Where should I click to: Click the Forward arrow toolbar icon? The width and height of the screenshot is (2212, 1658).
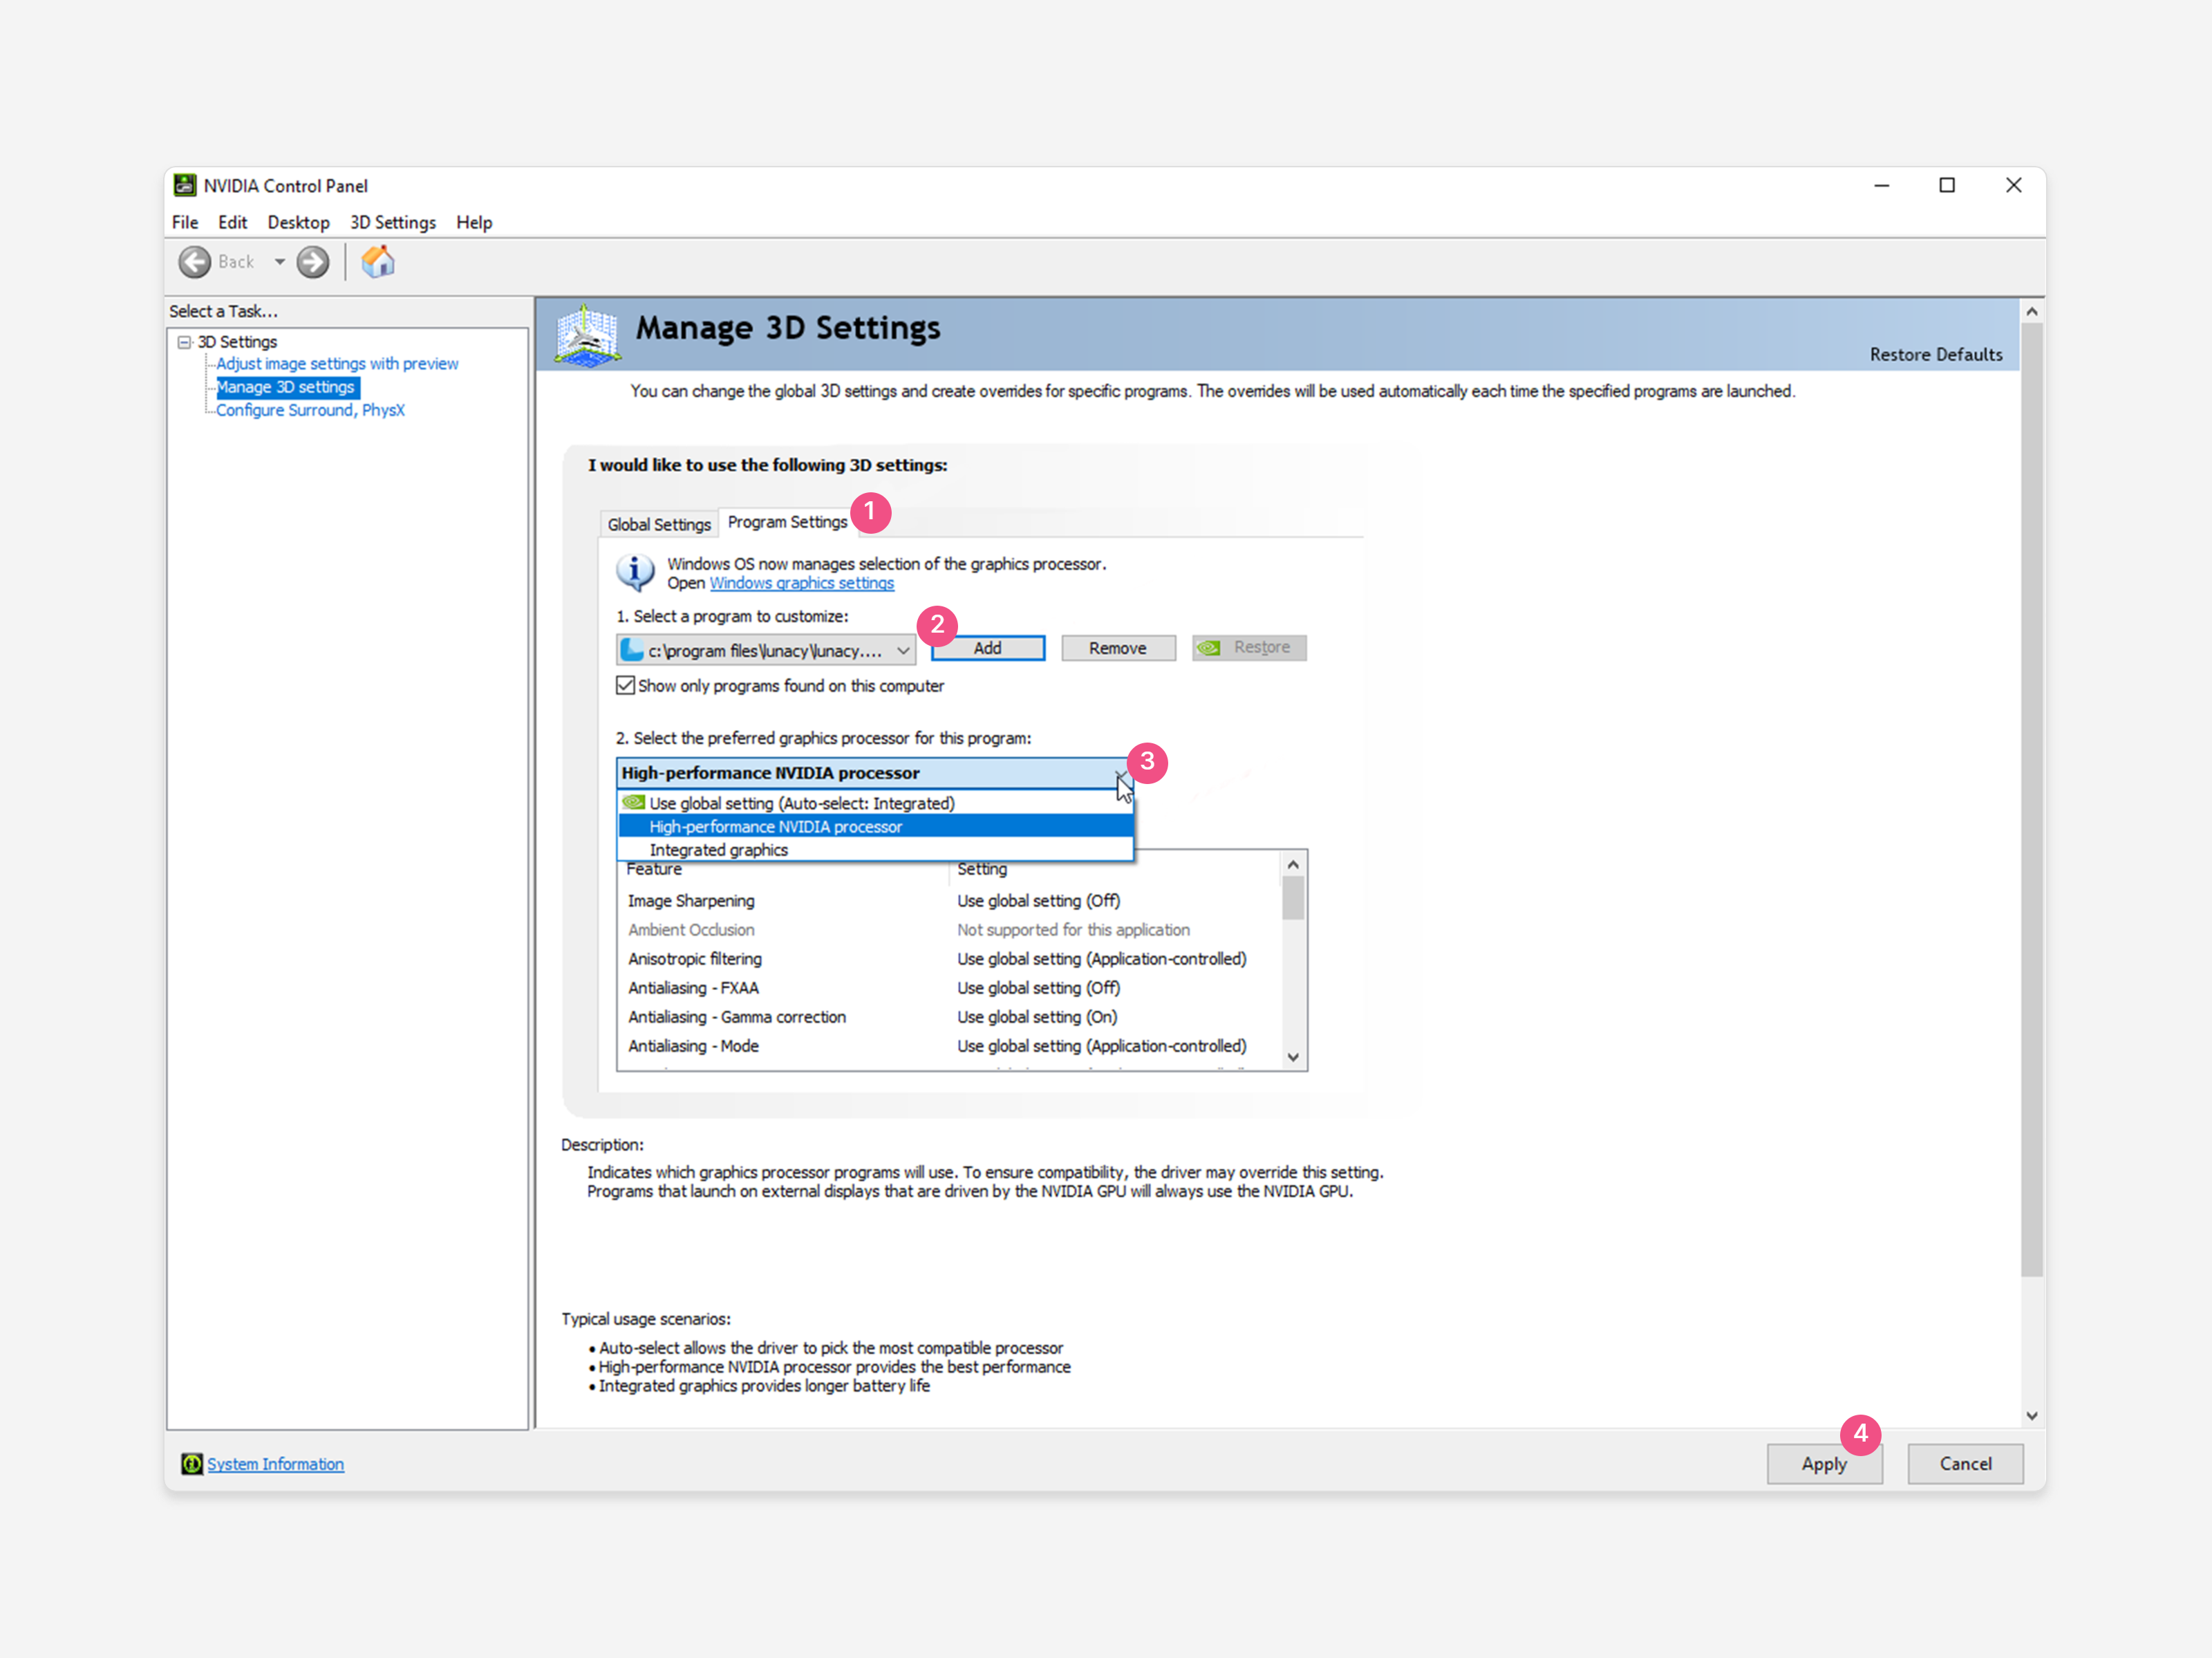tap(313, 262)
